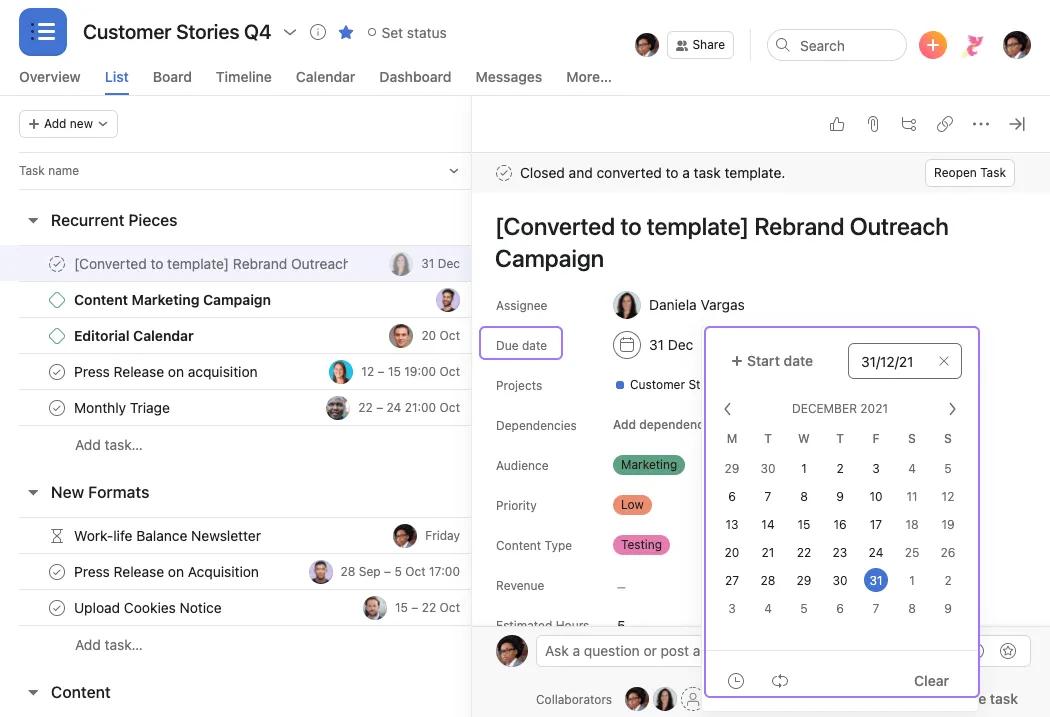Image resolution: width=1050 pixels, height=717 pixels.
Task: Click the task completion status banner icon
Action: point(504,172)
